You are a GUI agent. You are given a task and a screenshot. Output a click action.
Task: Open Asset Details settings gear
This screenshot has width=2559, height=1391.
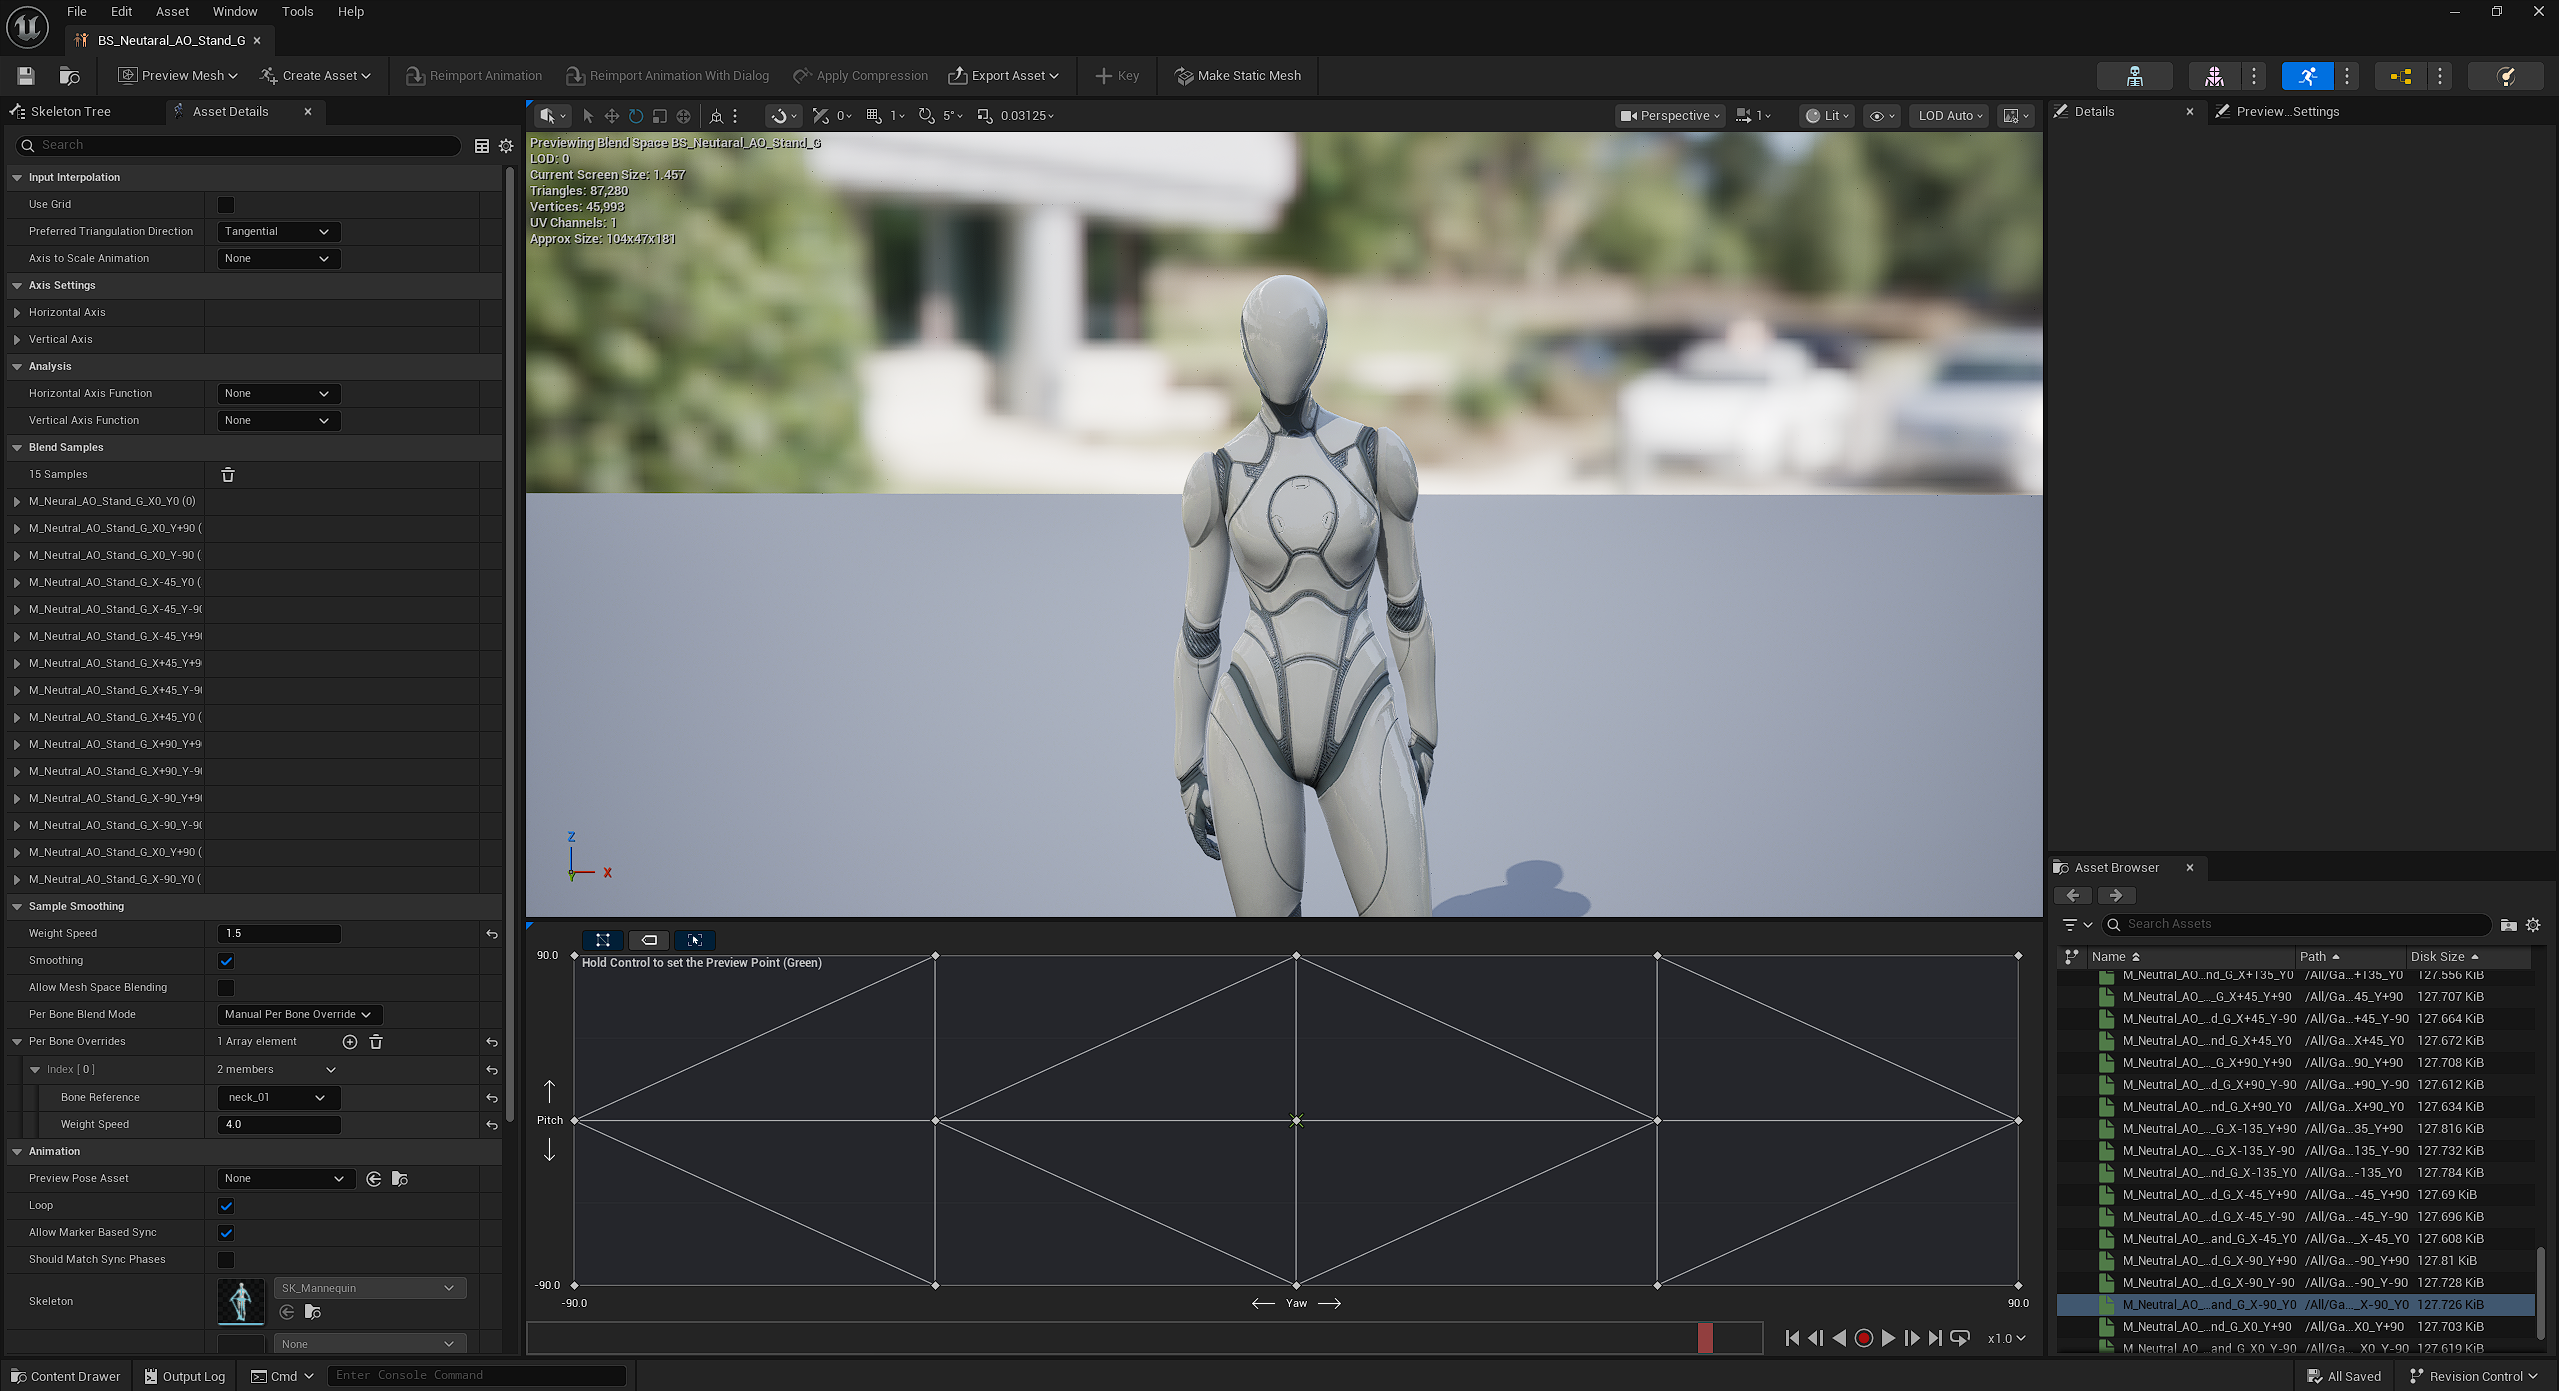pyautogui.click(x=506, y=146)
